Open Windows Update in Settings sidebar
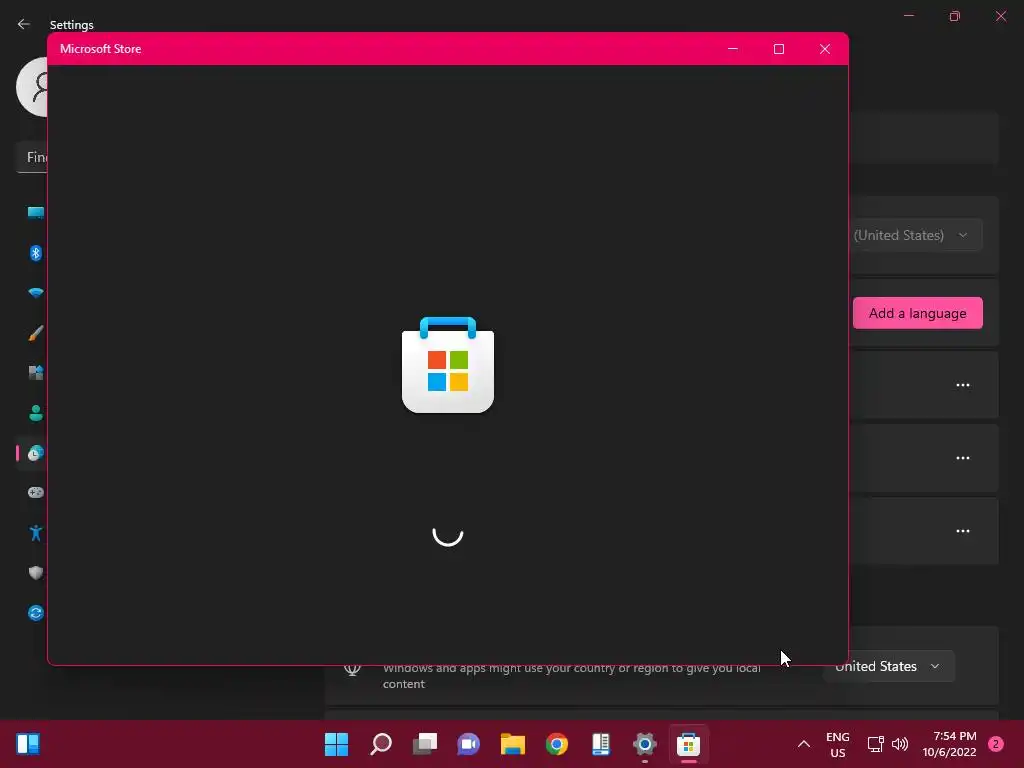 (36, 613)
